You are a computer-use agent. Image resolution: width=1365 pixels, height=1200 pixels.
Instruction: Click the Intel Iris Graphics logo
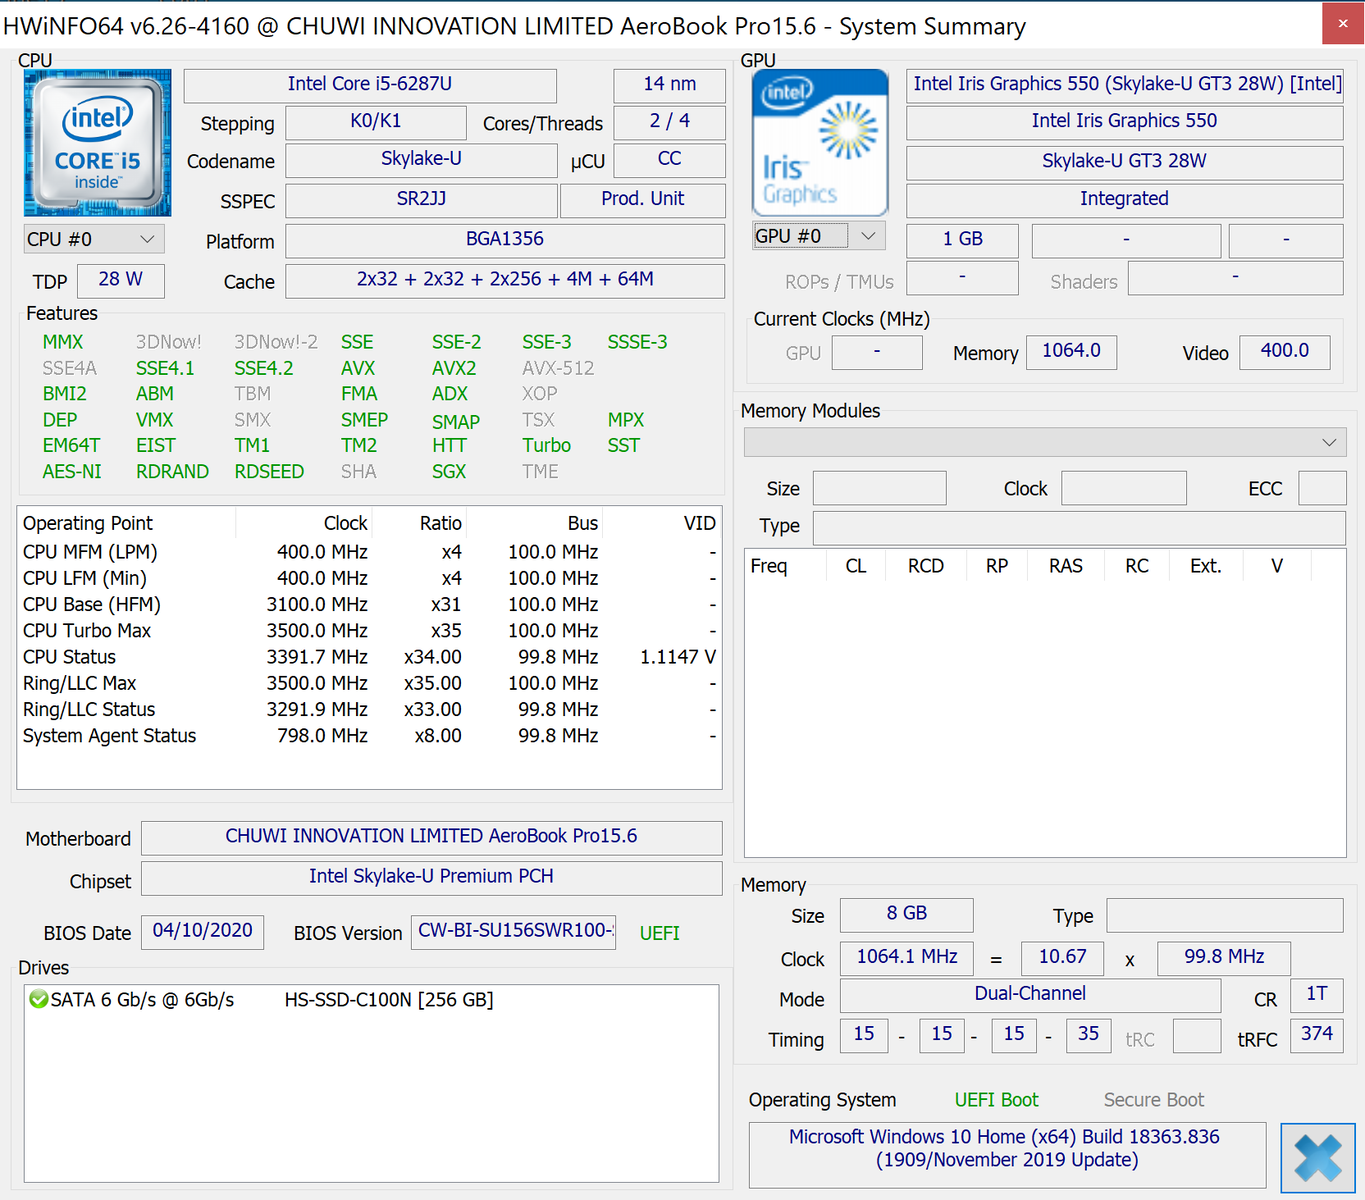[x=819, y=143]
